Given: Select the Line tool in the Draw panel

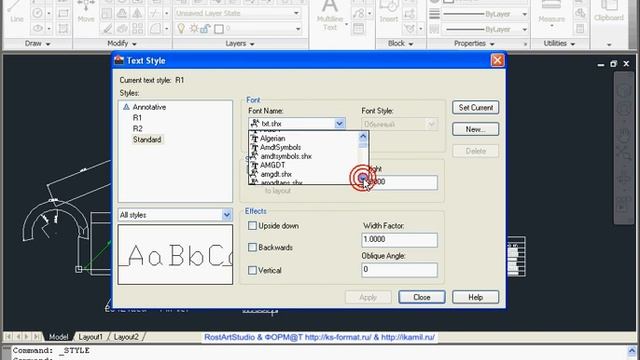Looking at the screenshot, I should 16,12.
